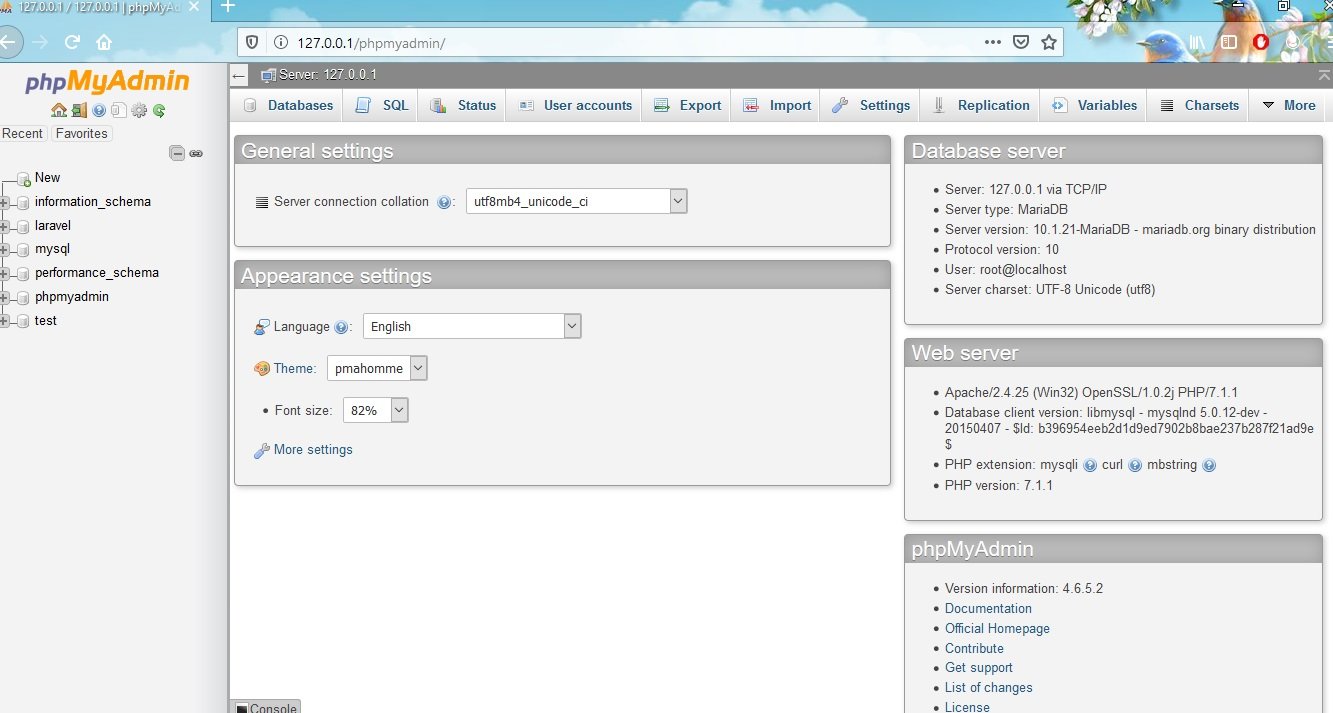Open the browser library icon

pyautogui.click(x=1198, y=43)
